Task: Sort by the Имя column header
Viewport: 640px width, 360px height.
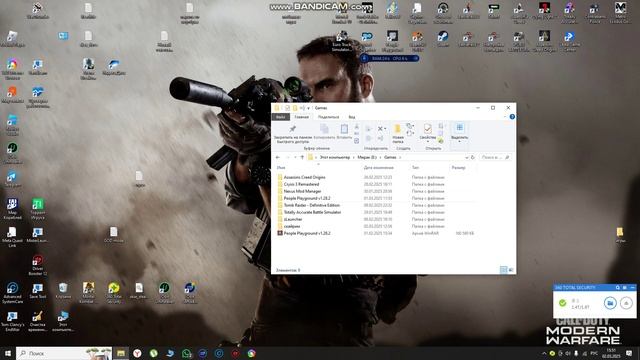Action: (x=281, y=167)
